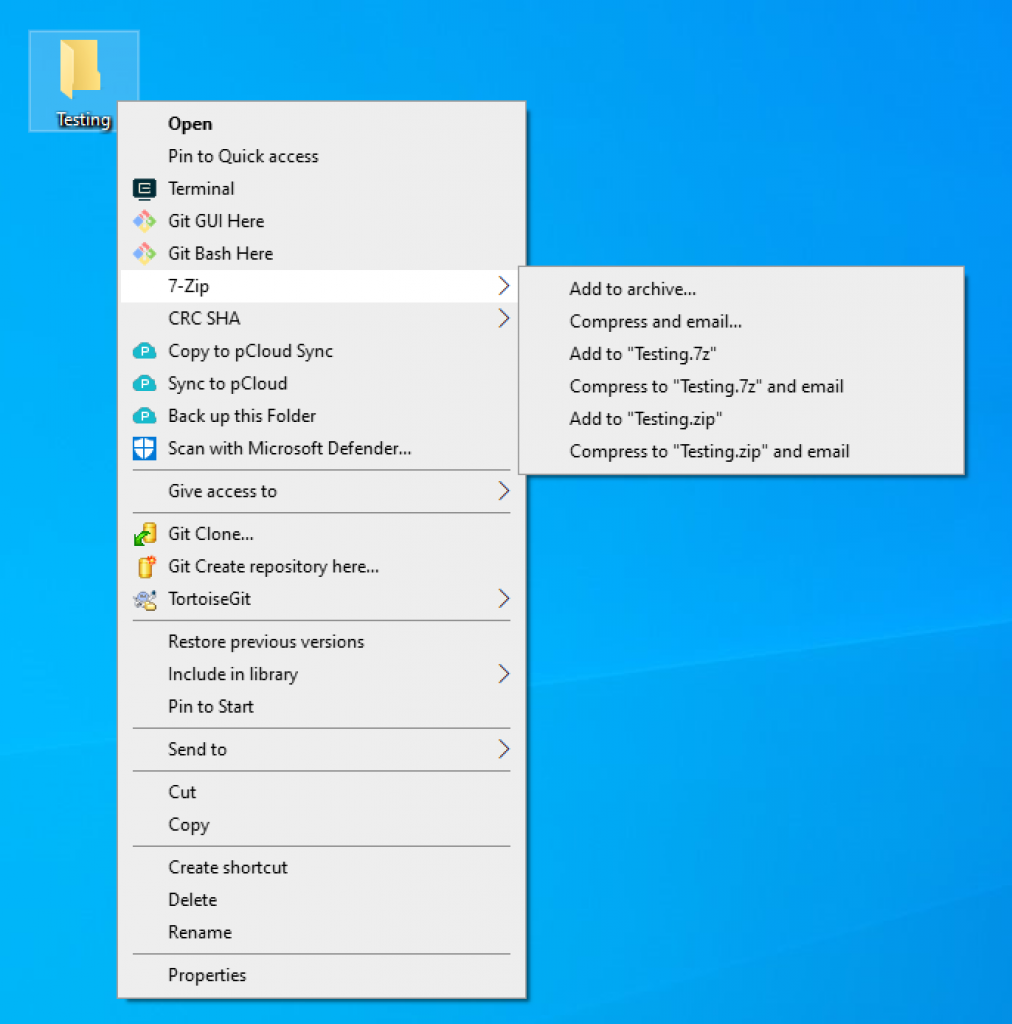Viewport: 1012px width, 1024px height.
Task: Expand the Include in library submenu arrow
Action: coord(503,674)
